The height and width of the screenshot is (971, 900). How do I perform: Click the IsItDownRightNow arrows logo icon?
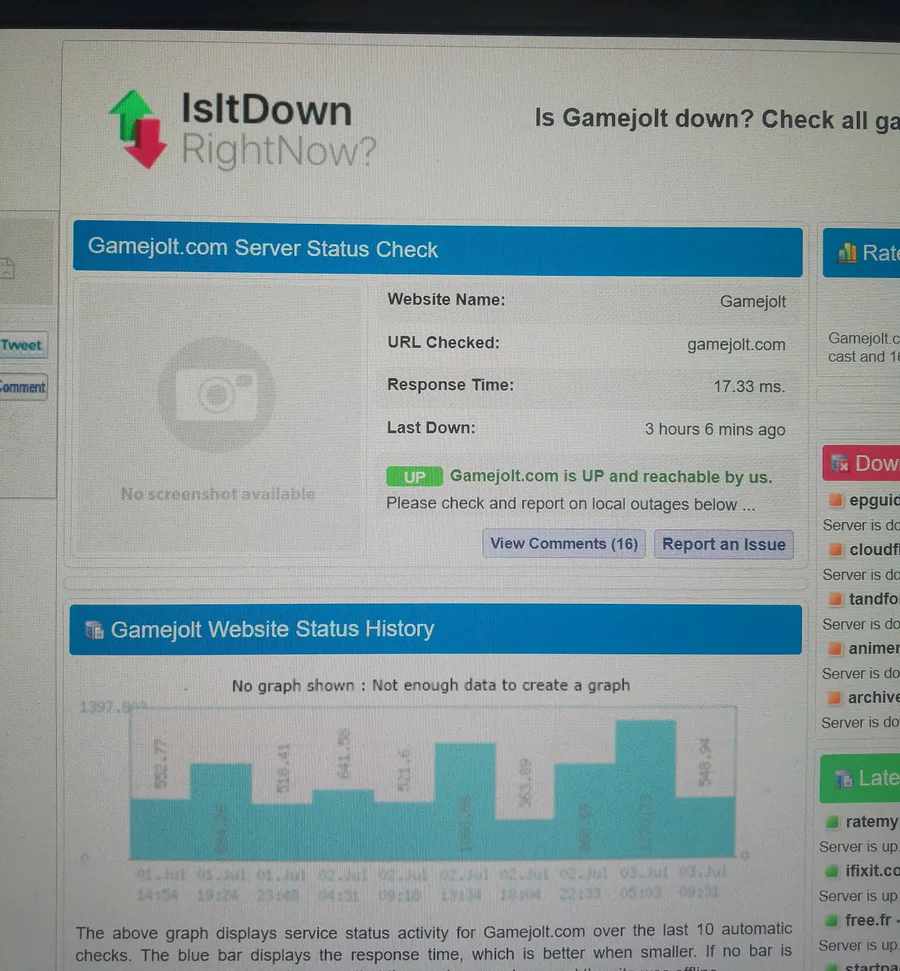tap(139, 129)
